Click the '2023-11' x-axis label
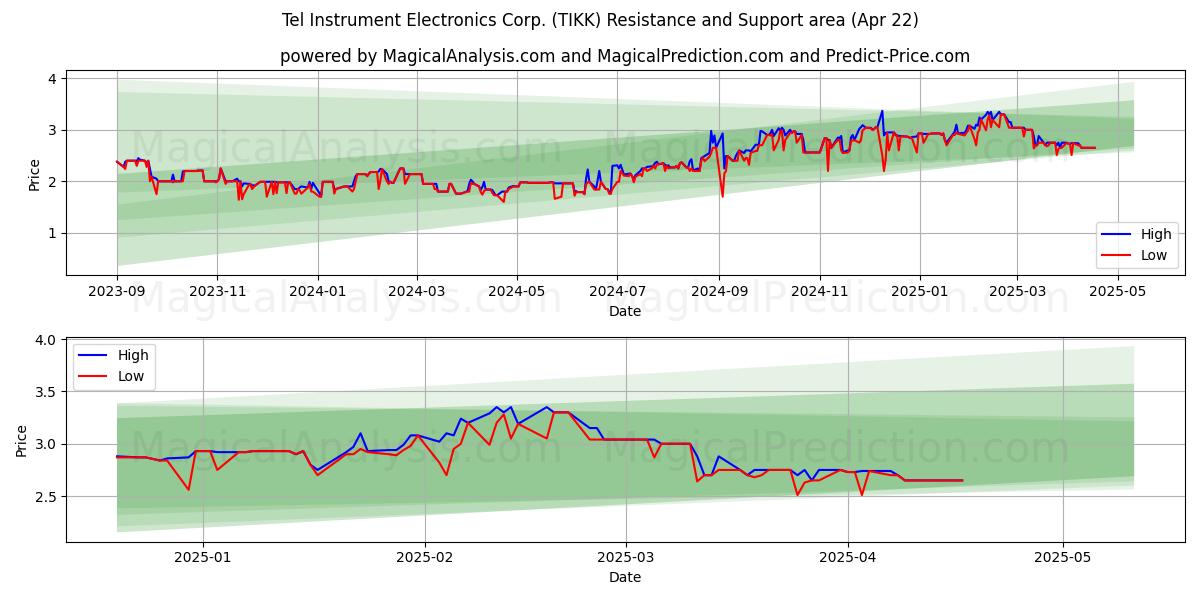The height and width of the screenshot is (600, 1200). [217, 292]
